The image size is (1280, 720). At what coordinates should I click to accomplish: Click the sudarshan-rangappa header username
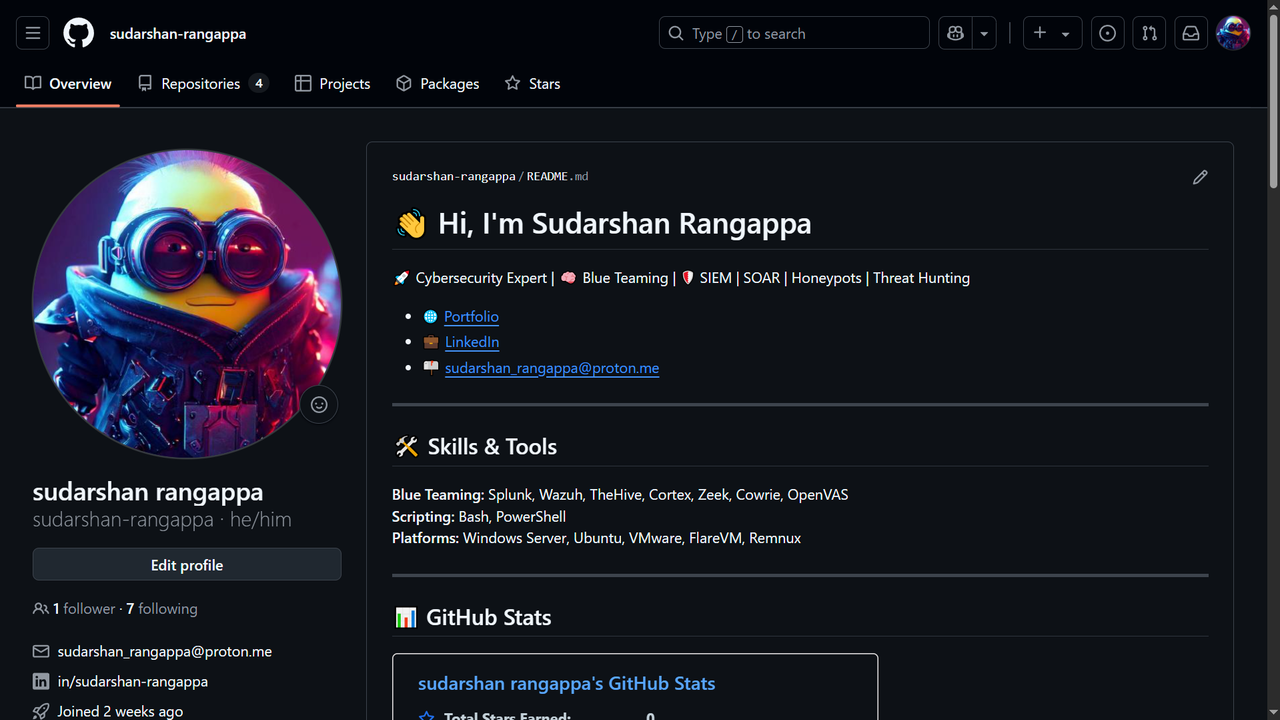click(x=178, y=33)
